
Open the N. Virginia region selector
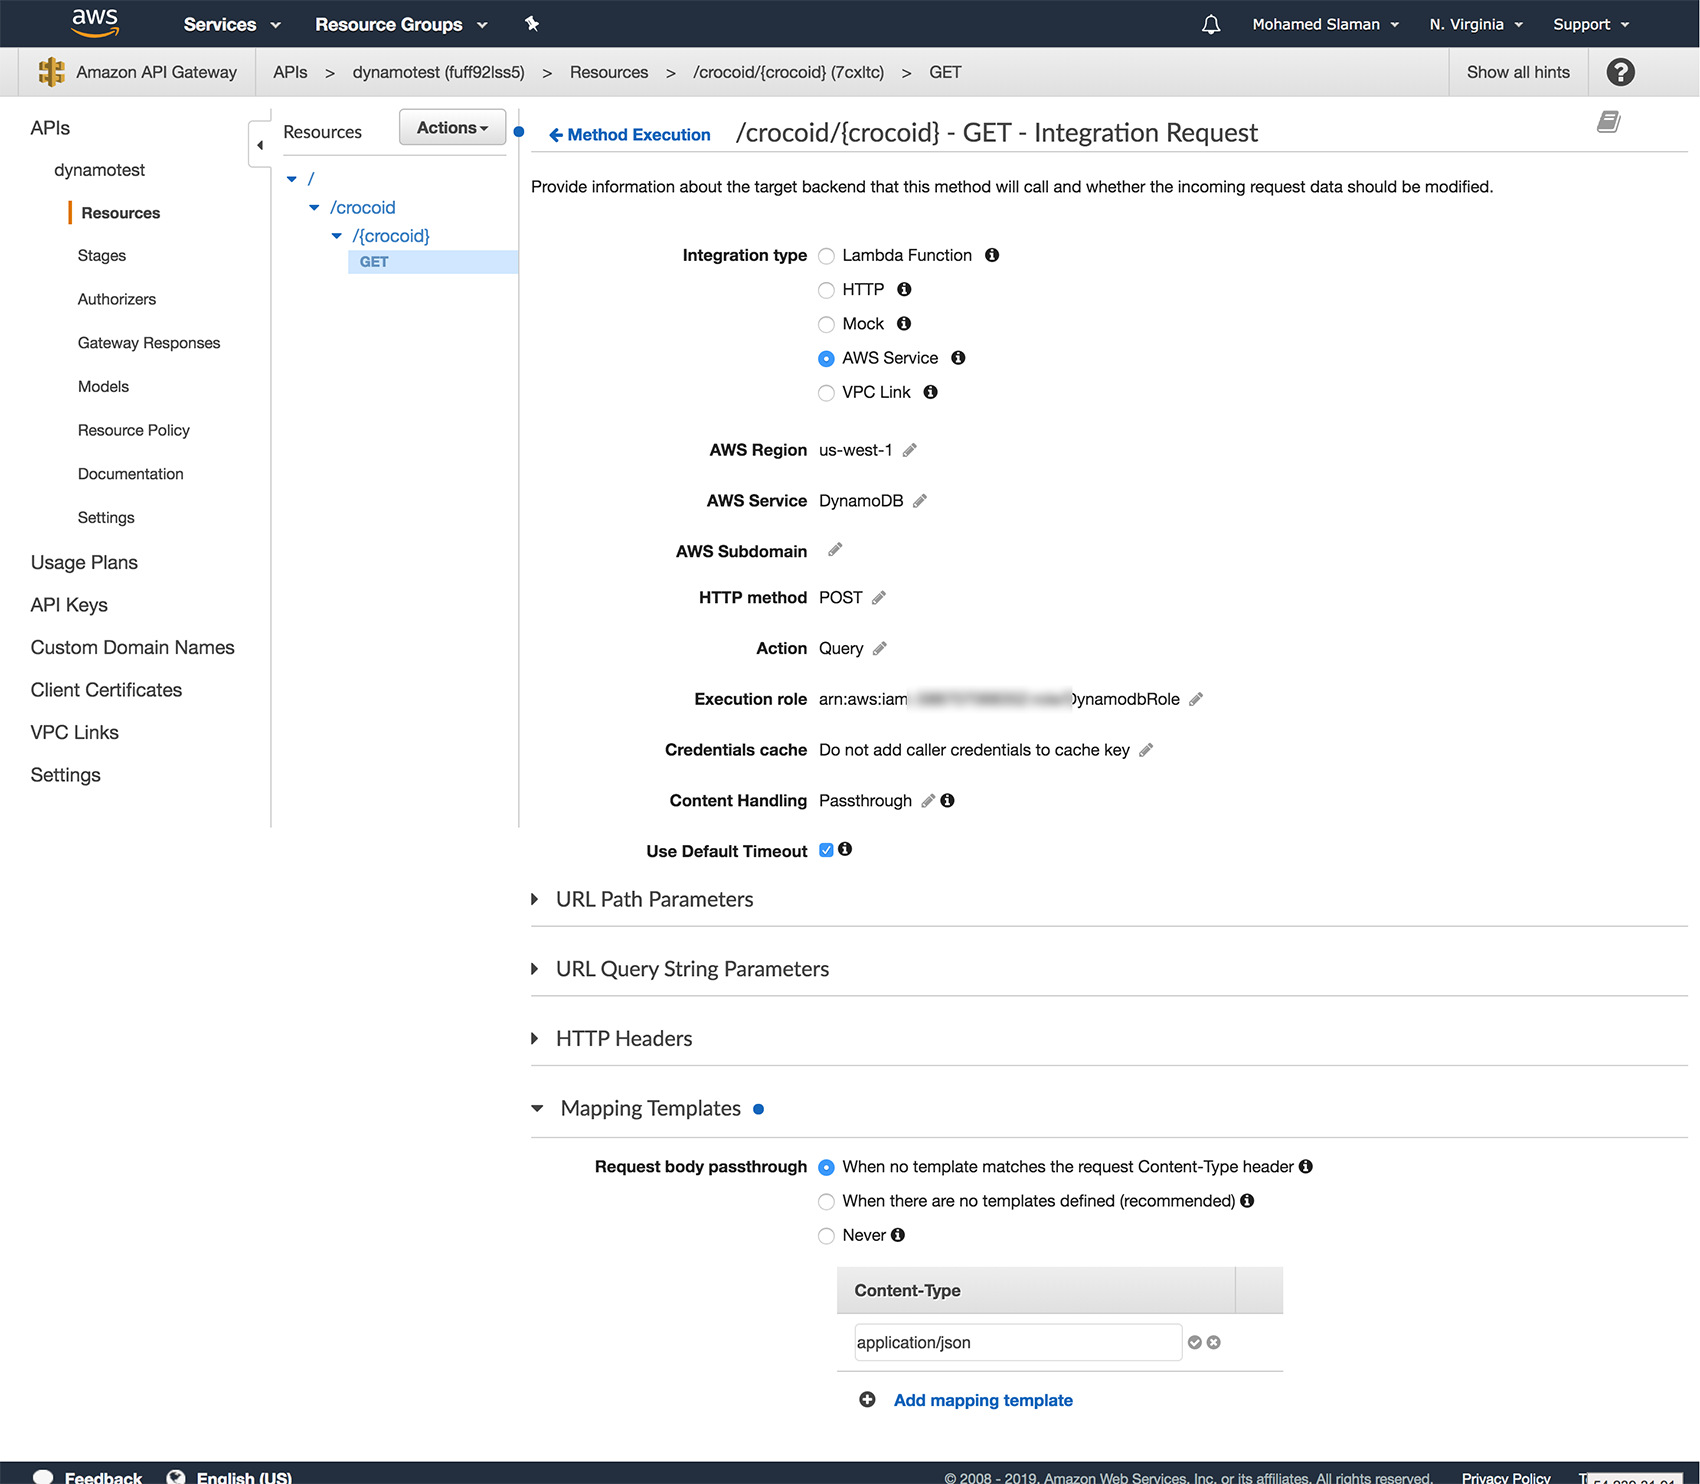1476,24
